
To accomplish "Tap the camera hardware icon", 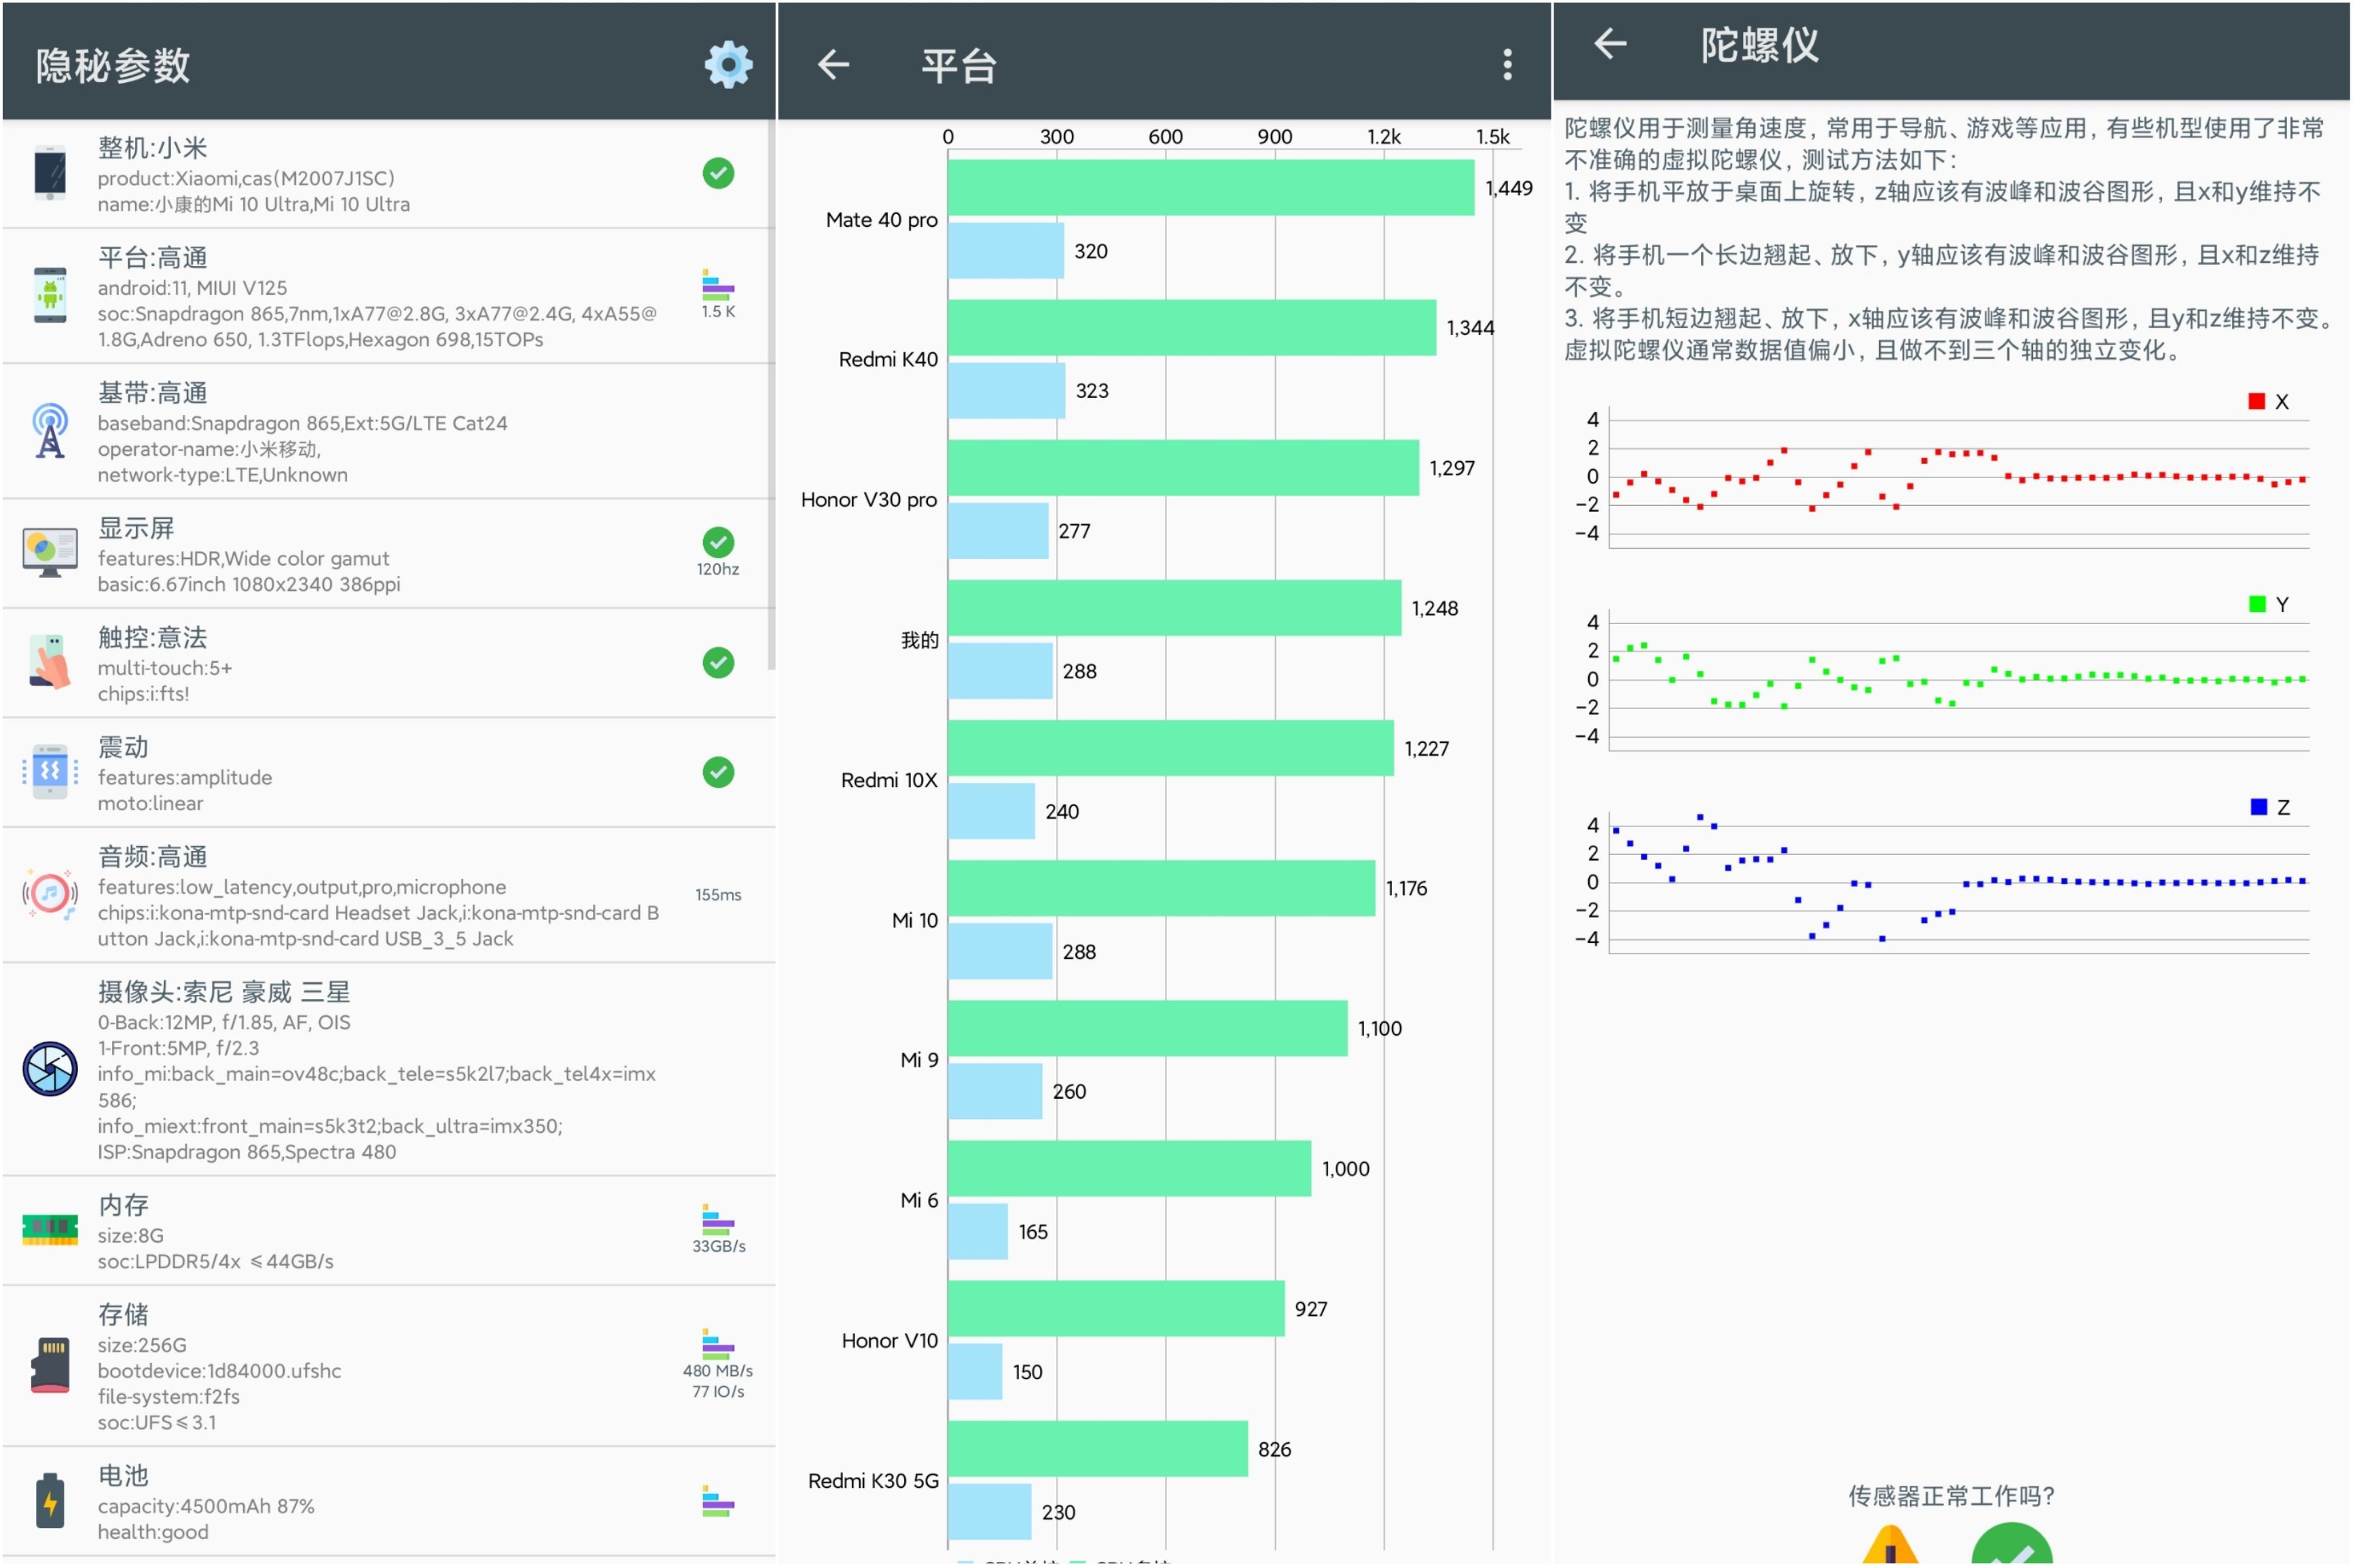I will [x=49, y=1068].
